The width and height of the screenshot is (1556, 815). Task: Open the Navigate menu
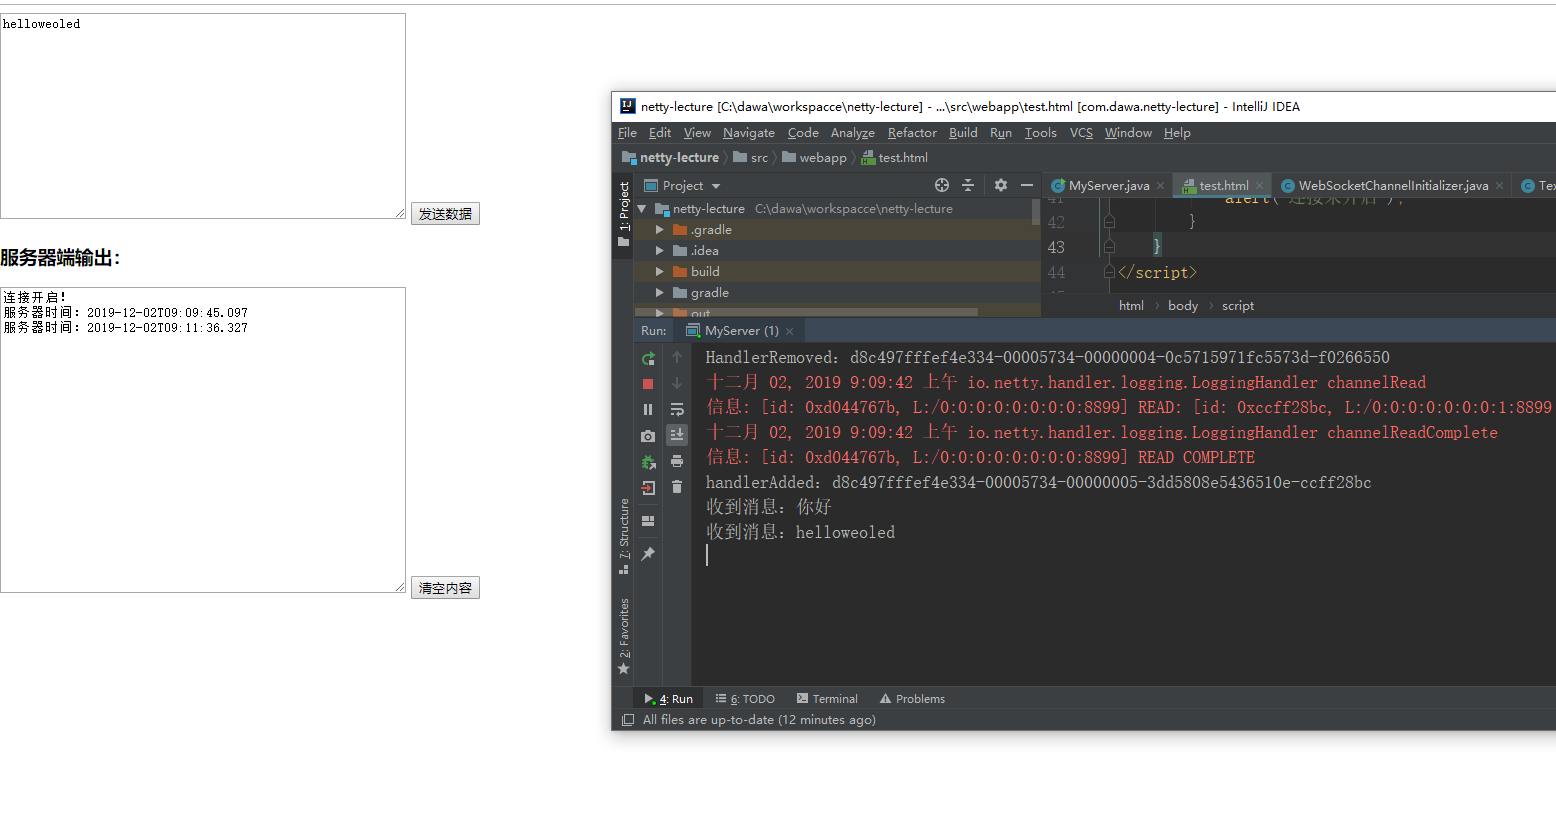(x=749, y=133)
